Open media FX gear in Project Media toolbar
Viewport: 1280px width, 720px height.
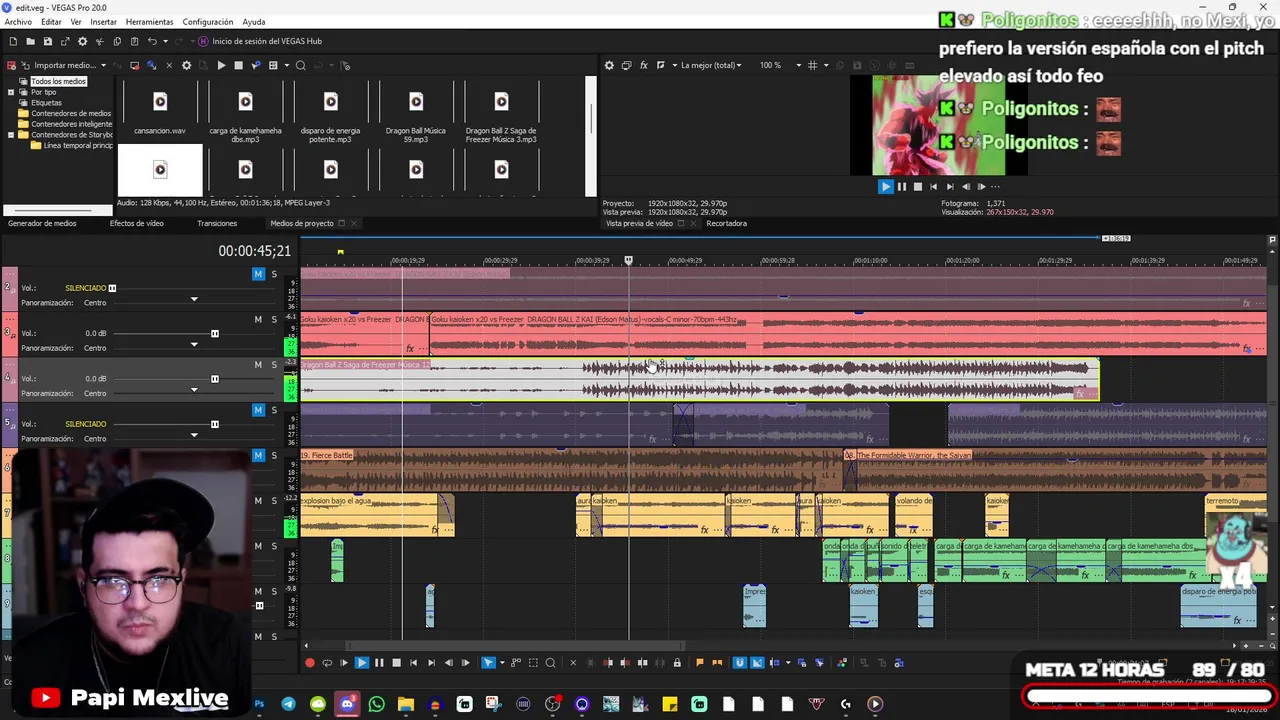point(186,65)
